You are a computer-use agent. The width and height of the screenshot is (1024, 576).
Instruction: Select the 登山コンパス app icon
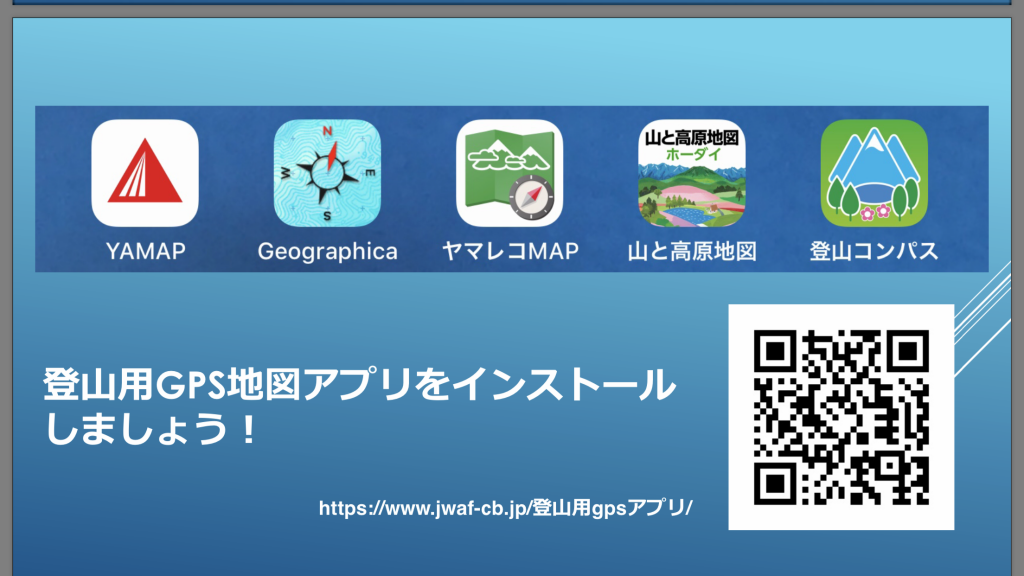point(874,173)
